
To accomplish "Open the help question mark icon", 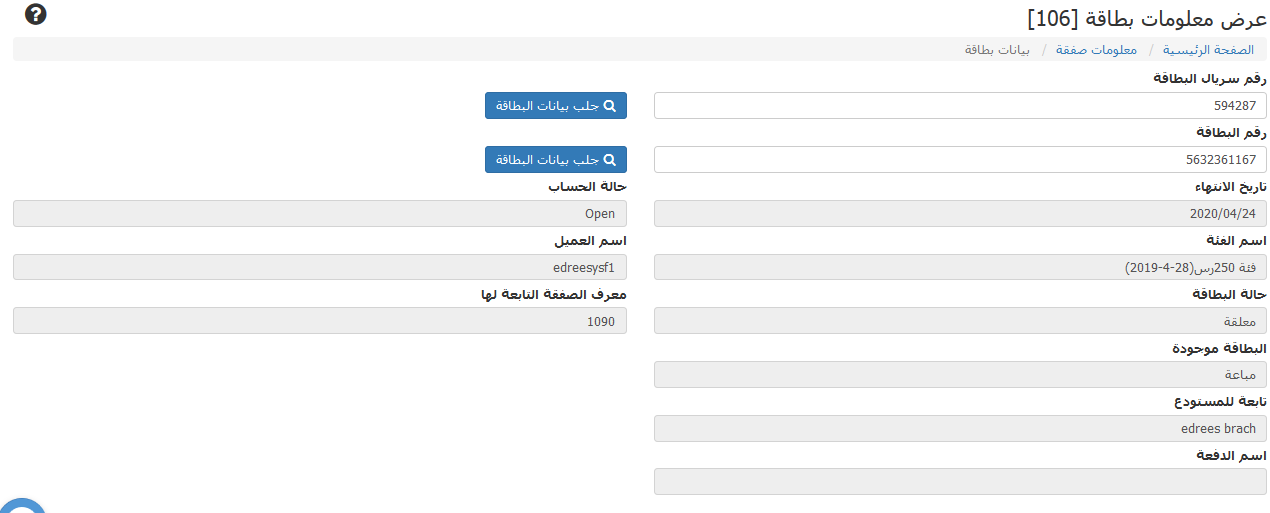I will pyautogui.click(x=35, y=14).
